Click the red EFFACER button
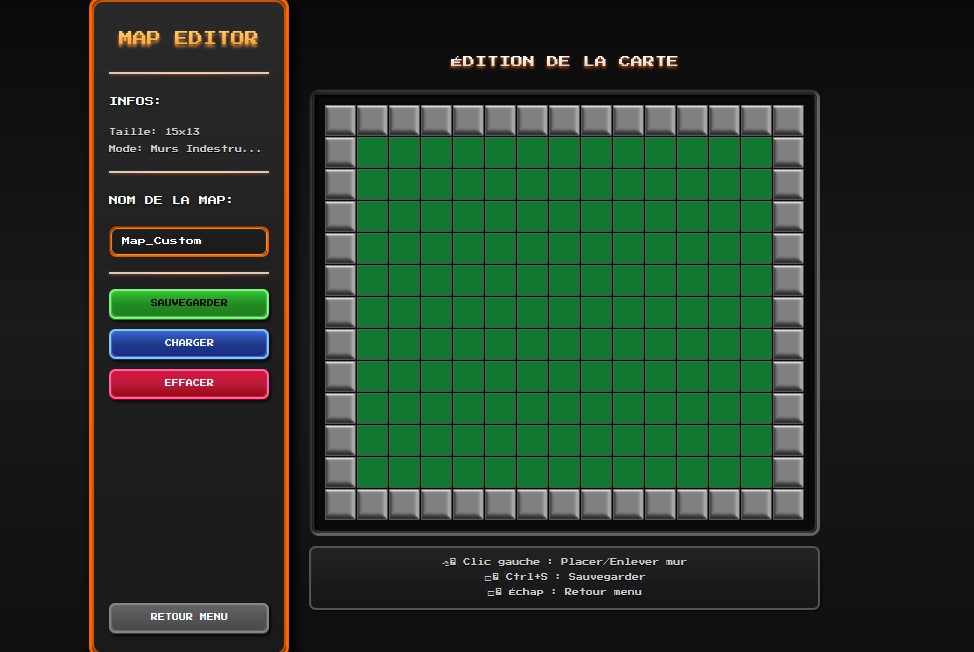974x652 pixels. coord(189,383)
